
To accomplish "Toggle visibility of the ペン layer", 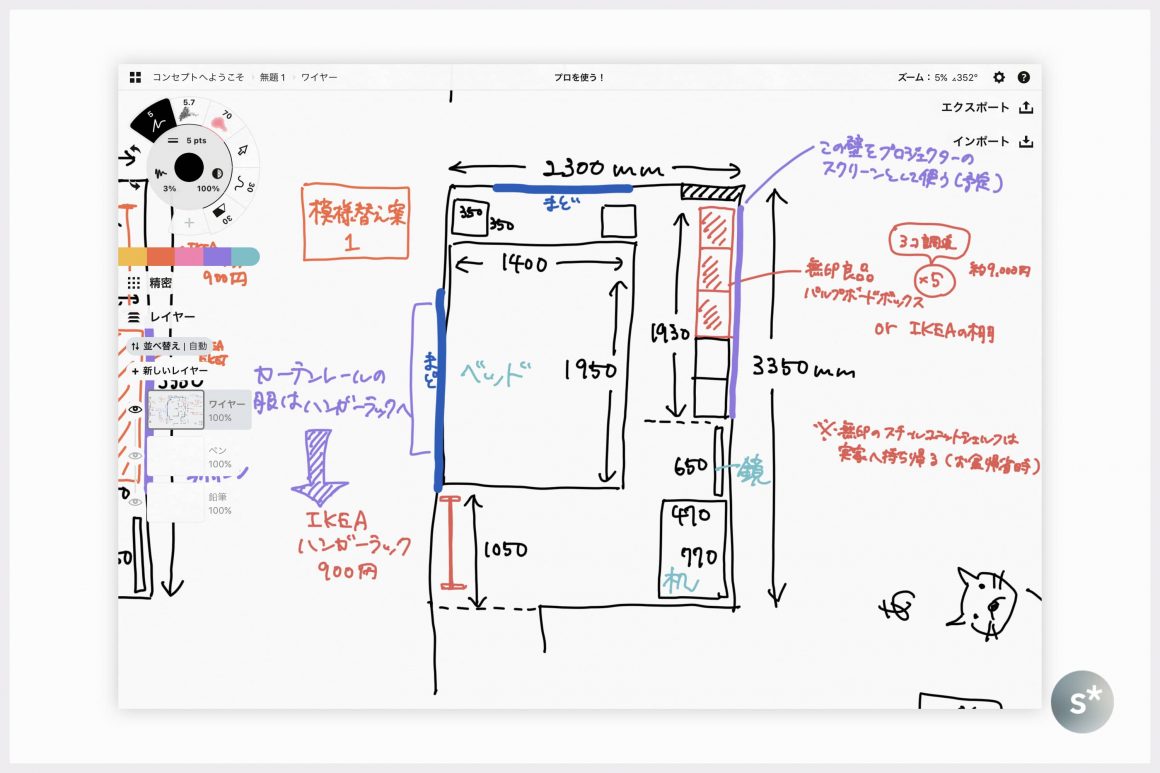I will pyautogui.click(x=135, y=456).
